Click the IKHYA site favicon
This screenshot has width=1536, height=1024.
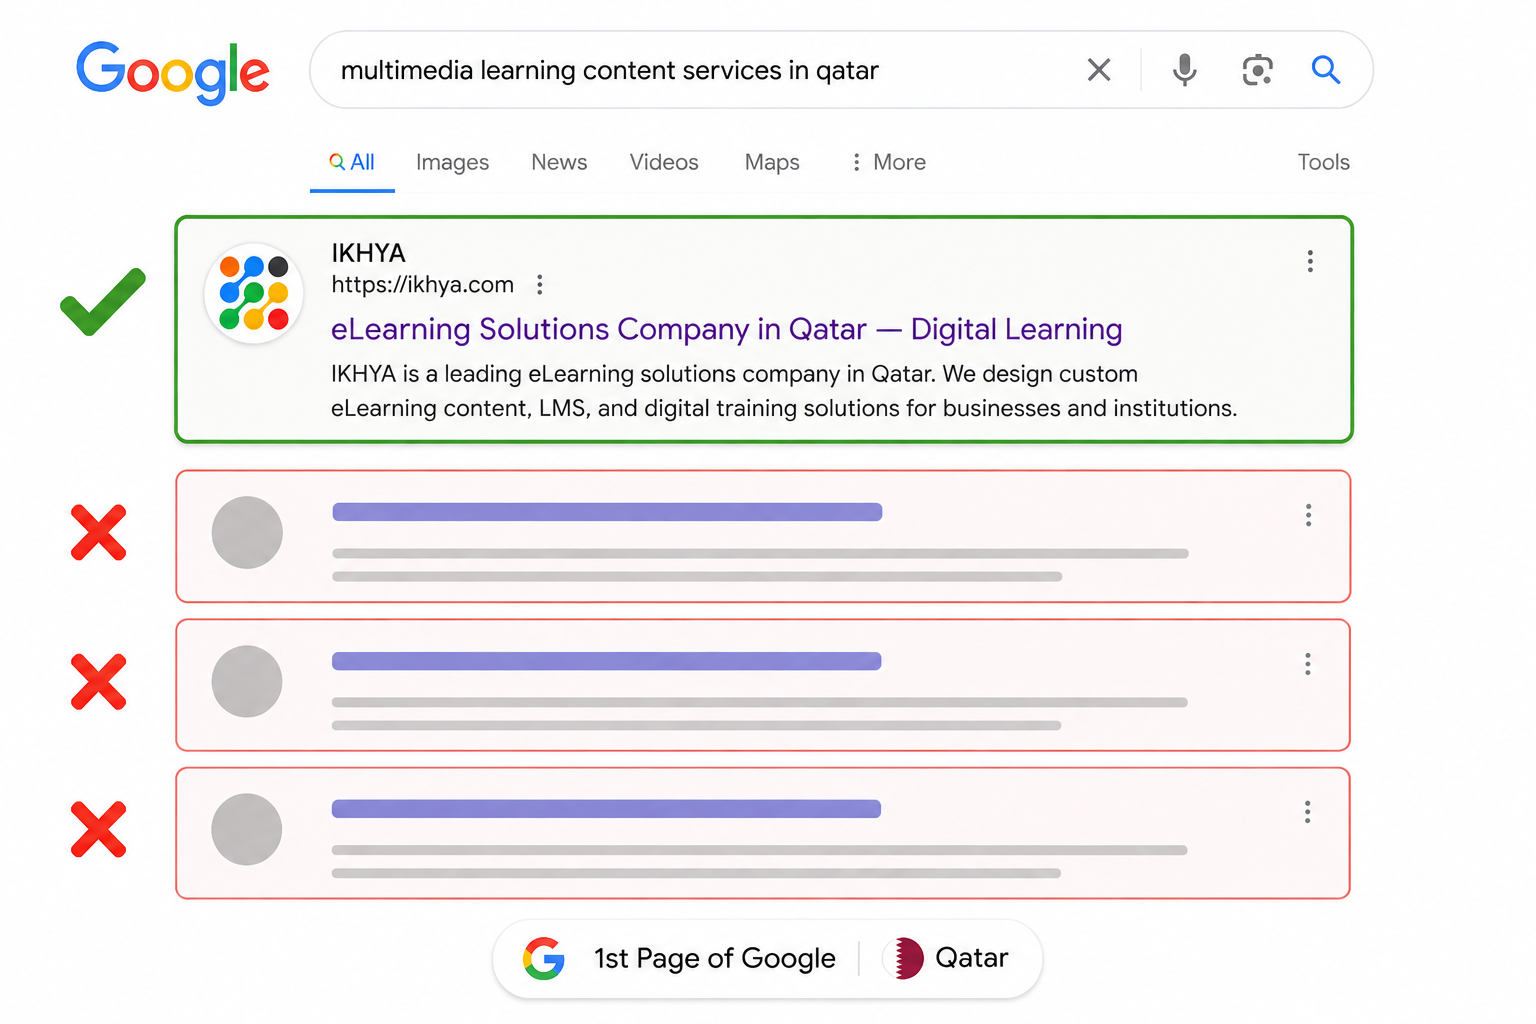[254, 293]
